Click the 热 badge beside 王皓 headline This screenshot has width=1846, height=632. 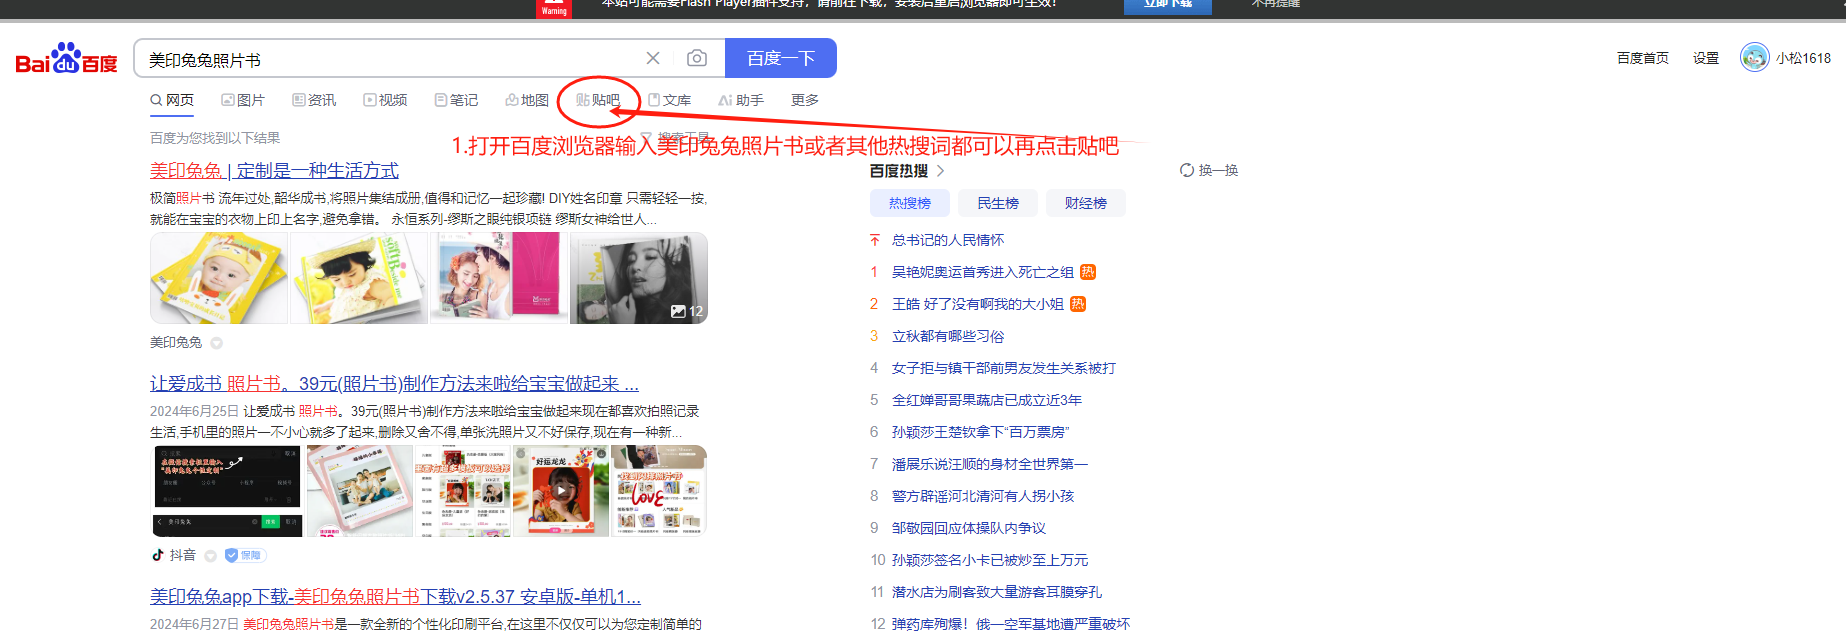pyautogui.click(x=1078, y=304)
